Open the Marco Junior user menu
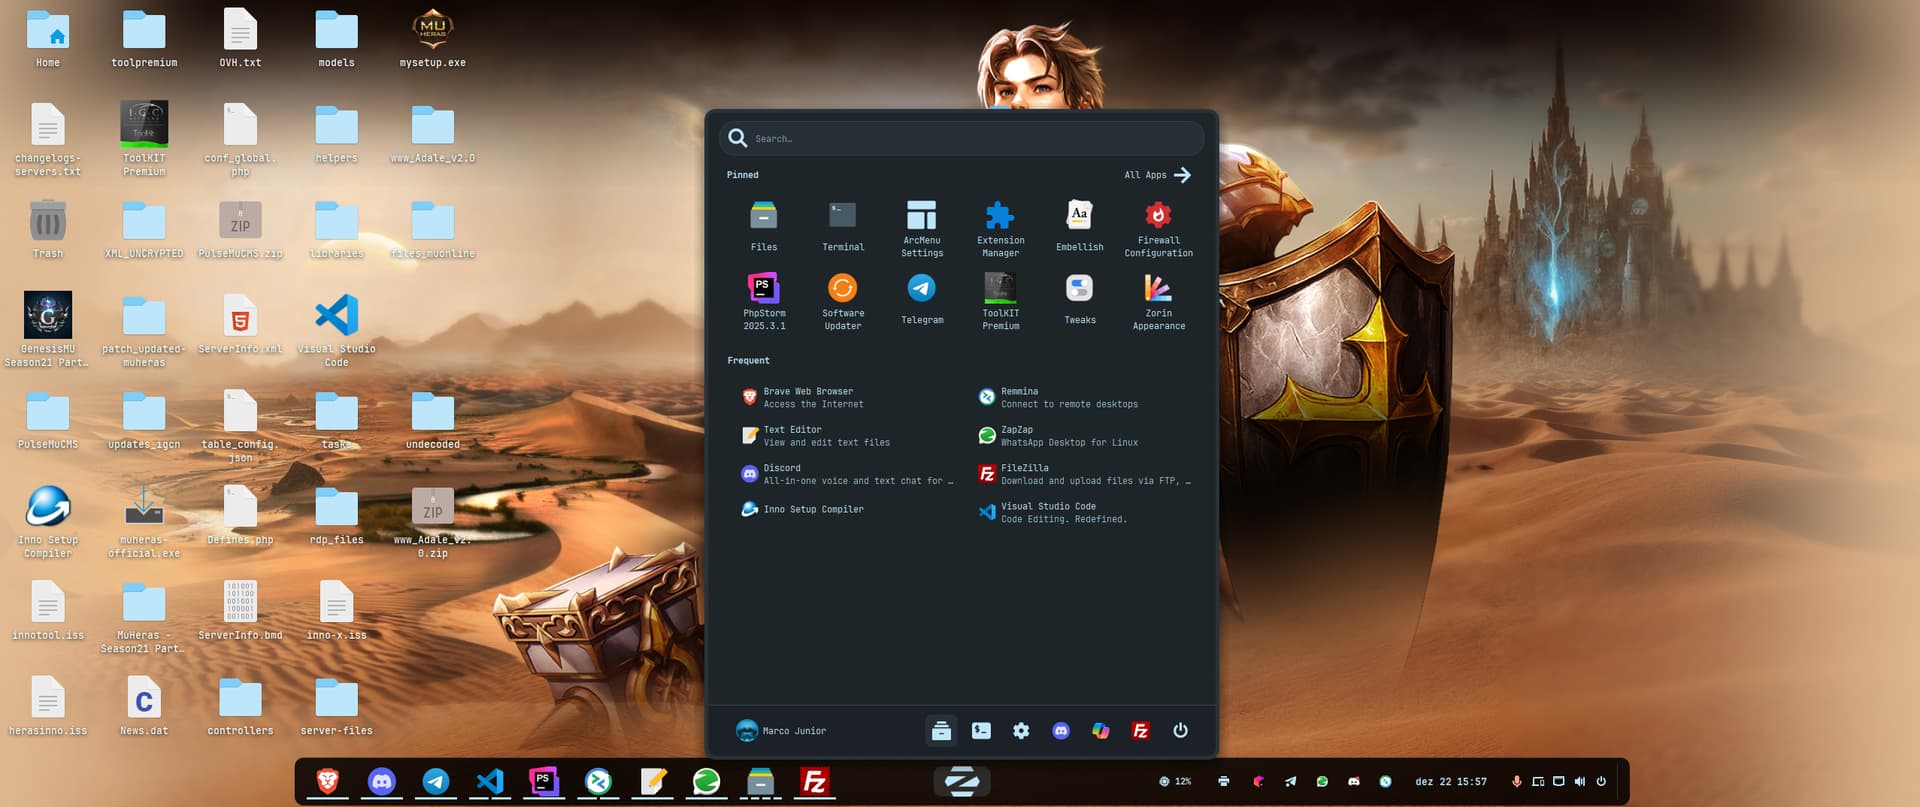The width and height of the screenshot is (1920, 807). click(781, 731)
